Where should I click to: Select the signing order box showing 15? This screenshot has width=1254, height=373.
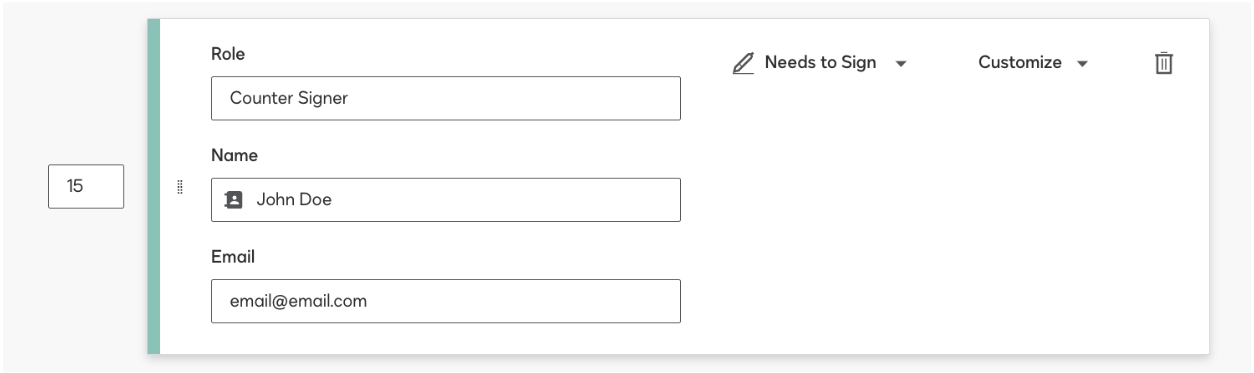86,187
